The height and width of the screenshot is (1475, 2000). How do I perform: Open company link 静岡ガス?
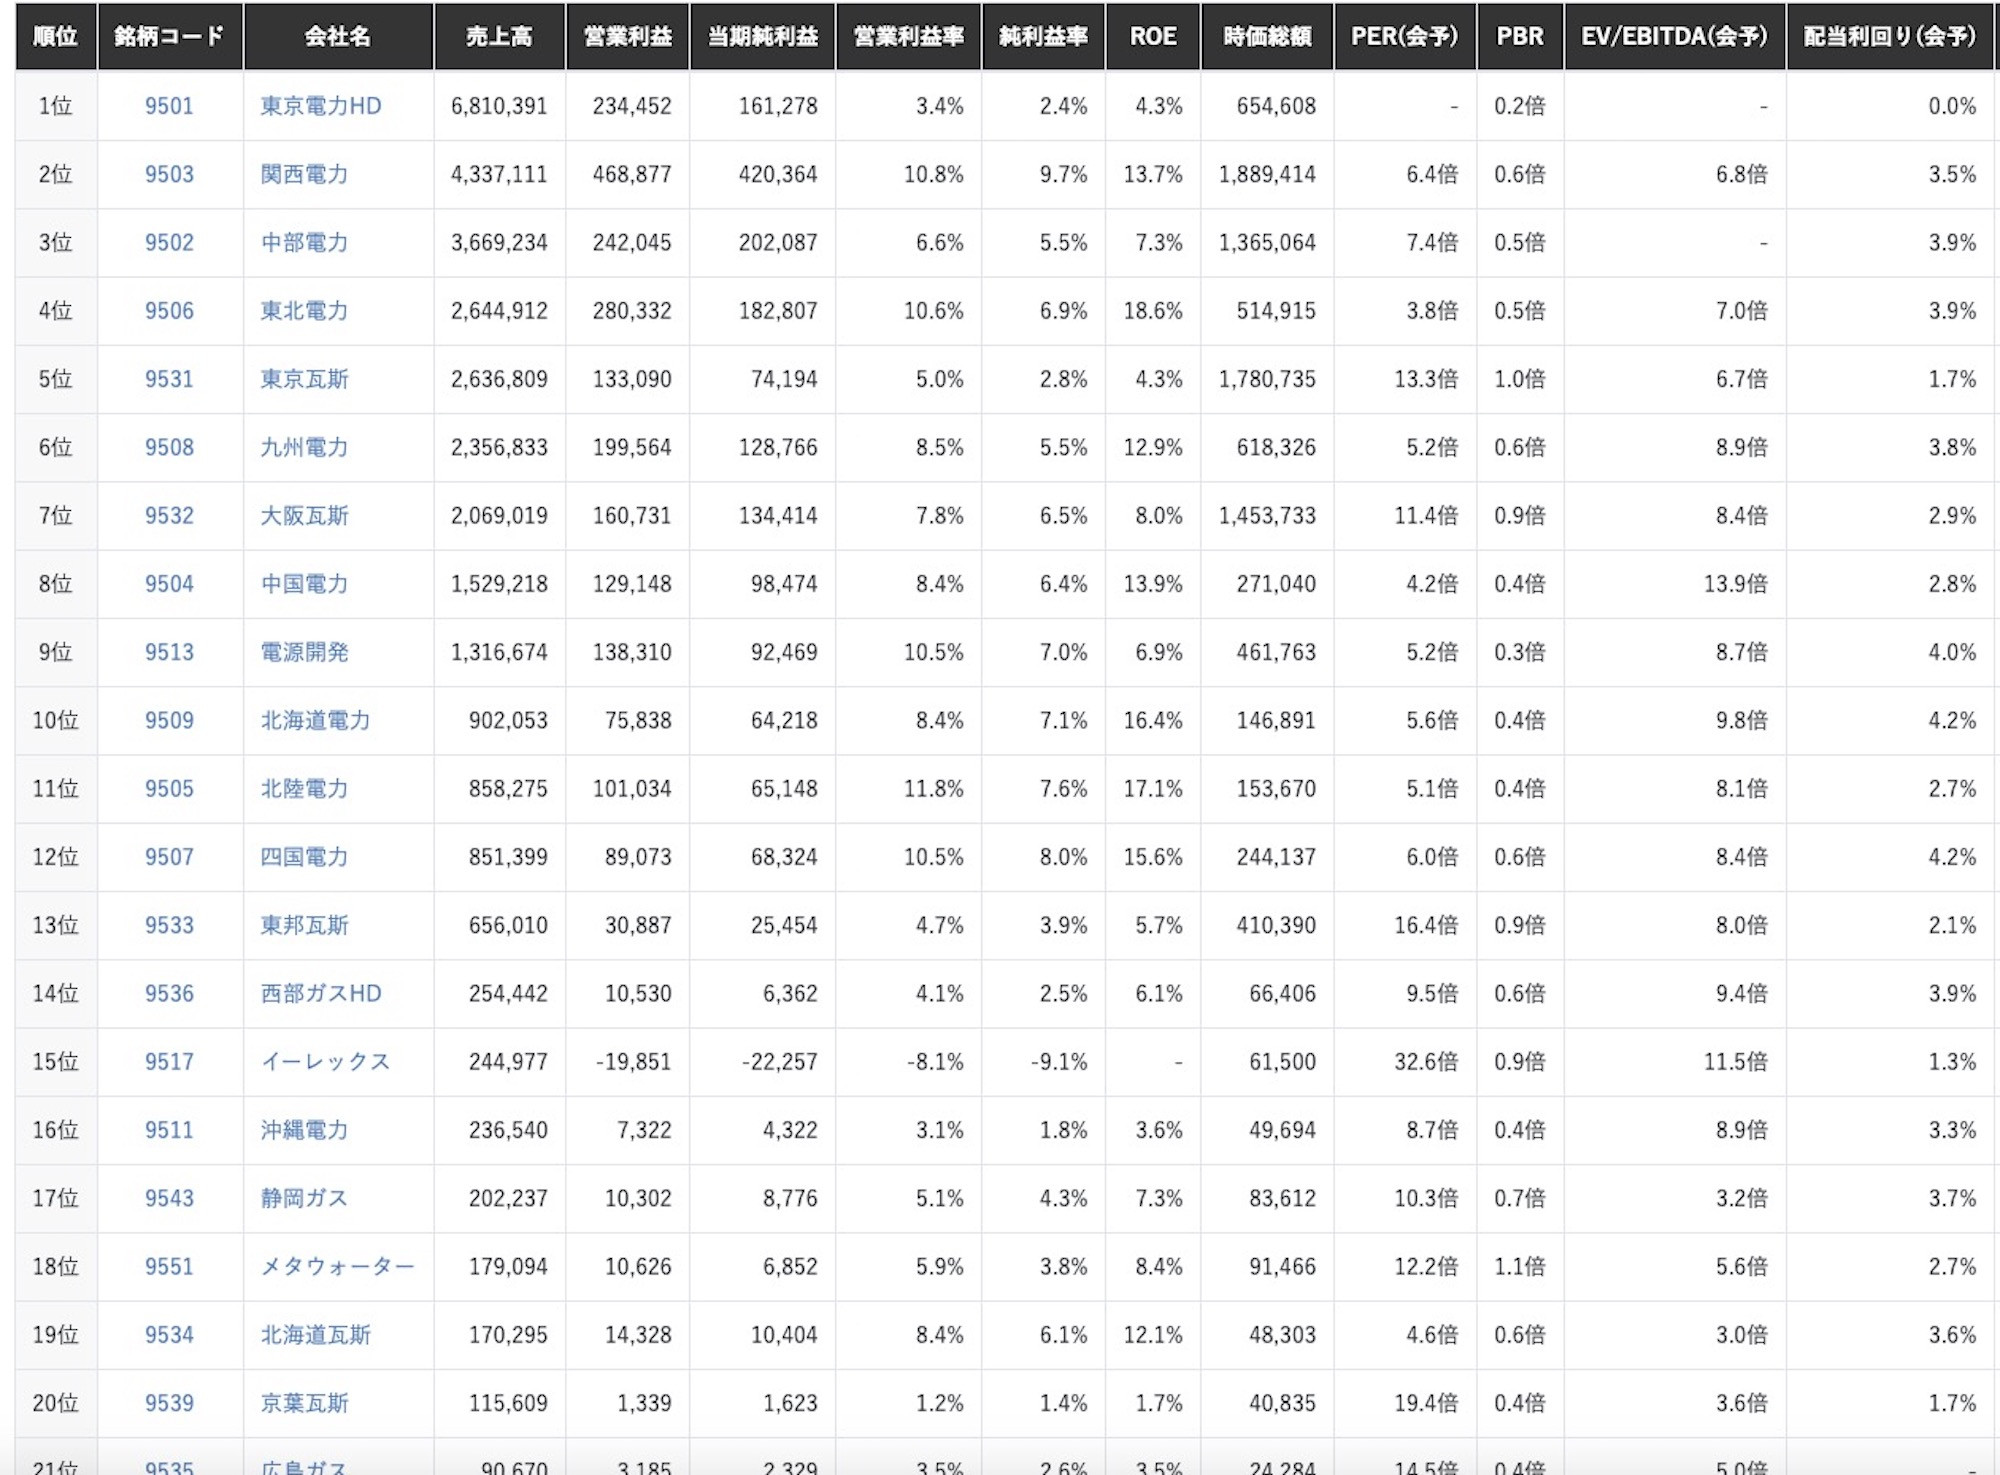click(x=304, y=1198)
